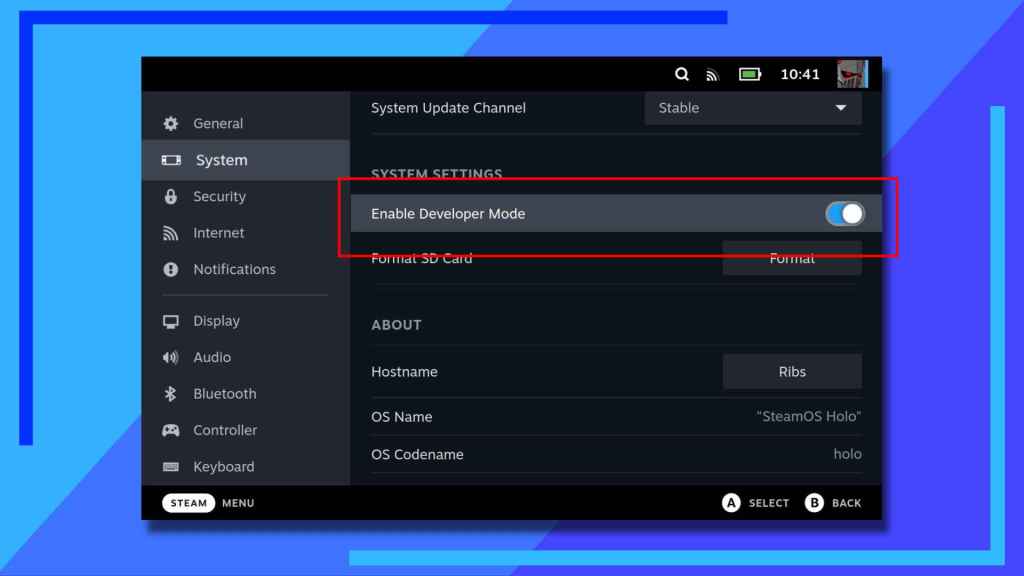
Task: Click the B Back button hint
Action: click(x=833, y=503)
